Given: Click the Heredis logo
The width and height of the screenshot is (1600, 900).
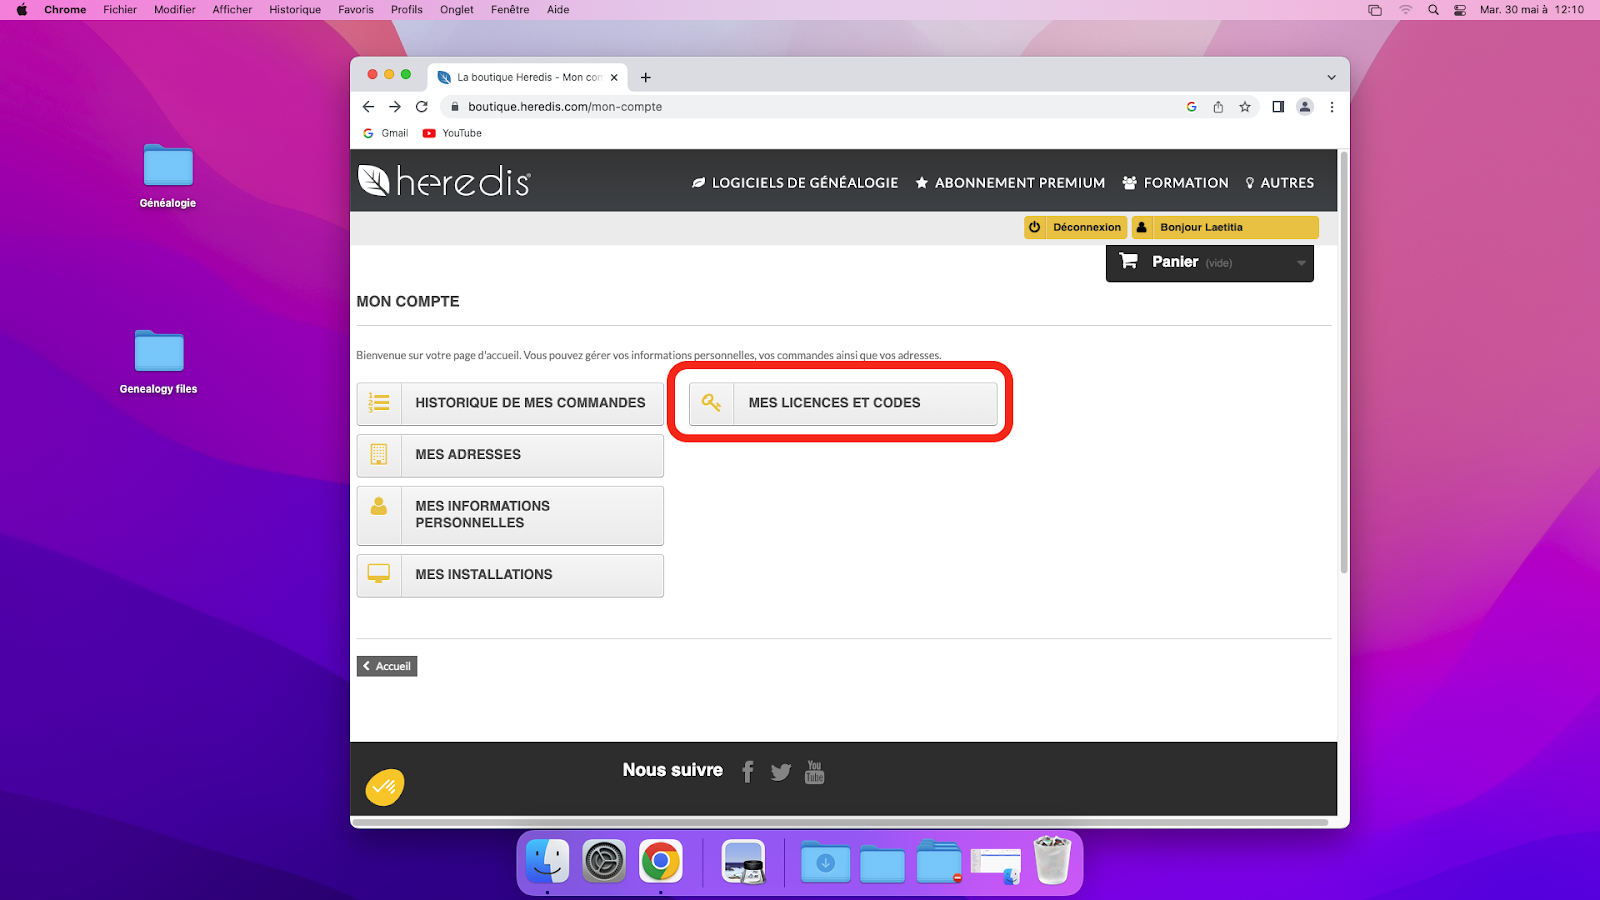Looking at the screenshot, I should click(444, 181).
